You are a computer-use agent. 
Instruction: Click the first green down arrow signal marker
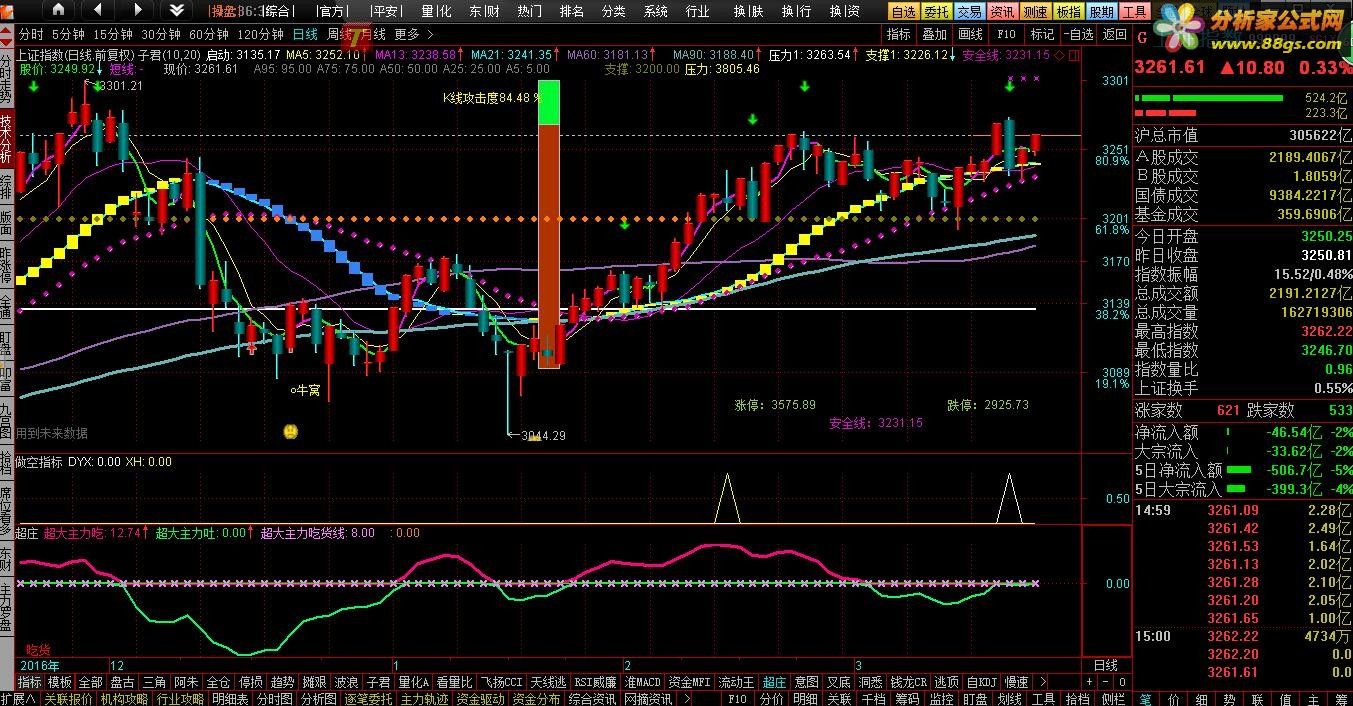coord(34,87)
